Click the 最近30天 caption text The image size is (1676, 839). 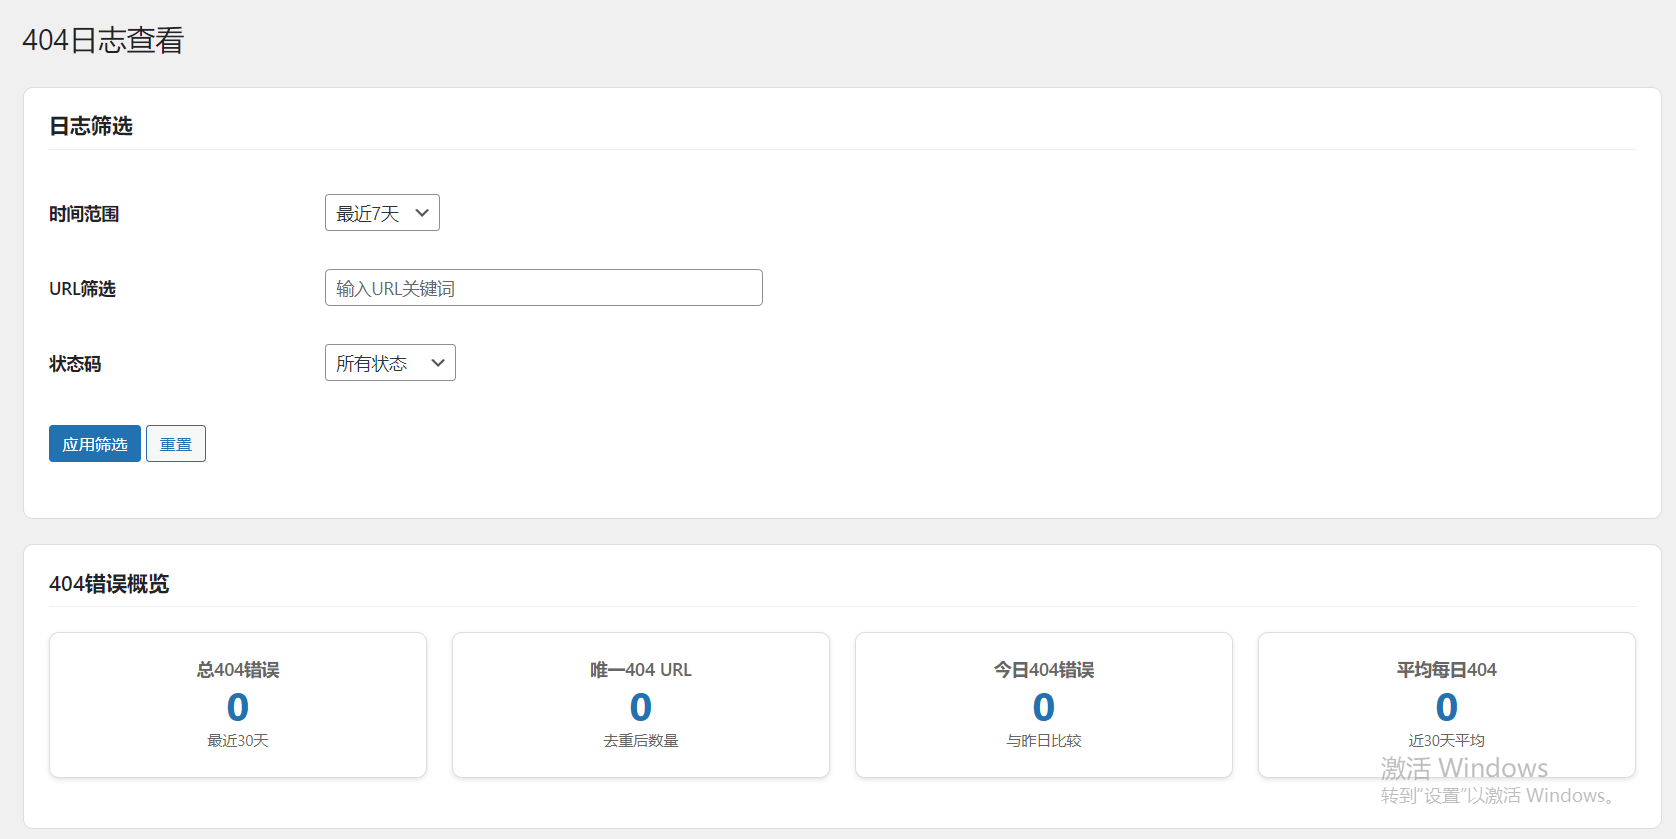click(238, 741)
